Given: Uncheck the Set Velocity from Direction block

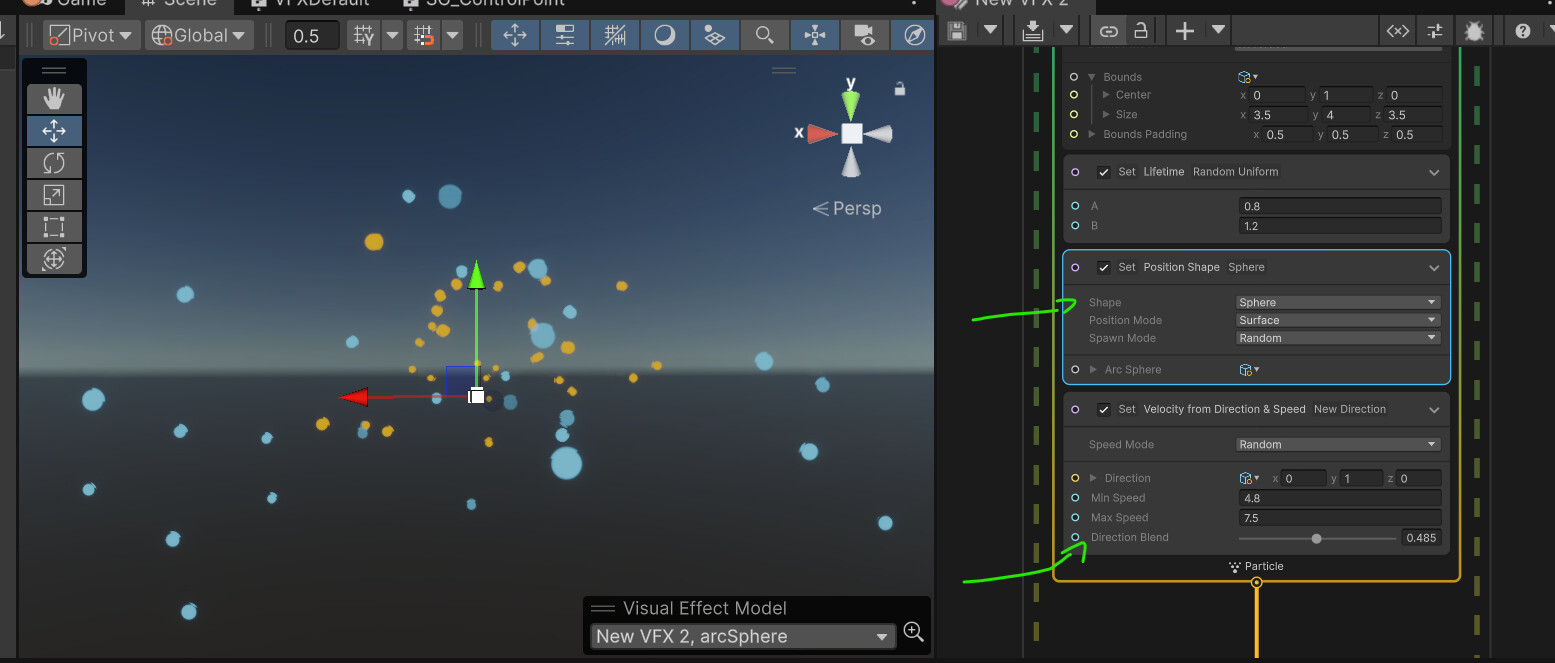Looking at the screenshot, I should (x=1104, y=409).
